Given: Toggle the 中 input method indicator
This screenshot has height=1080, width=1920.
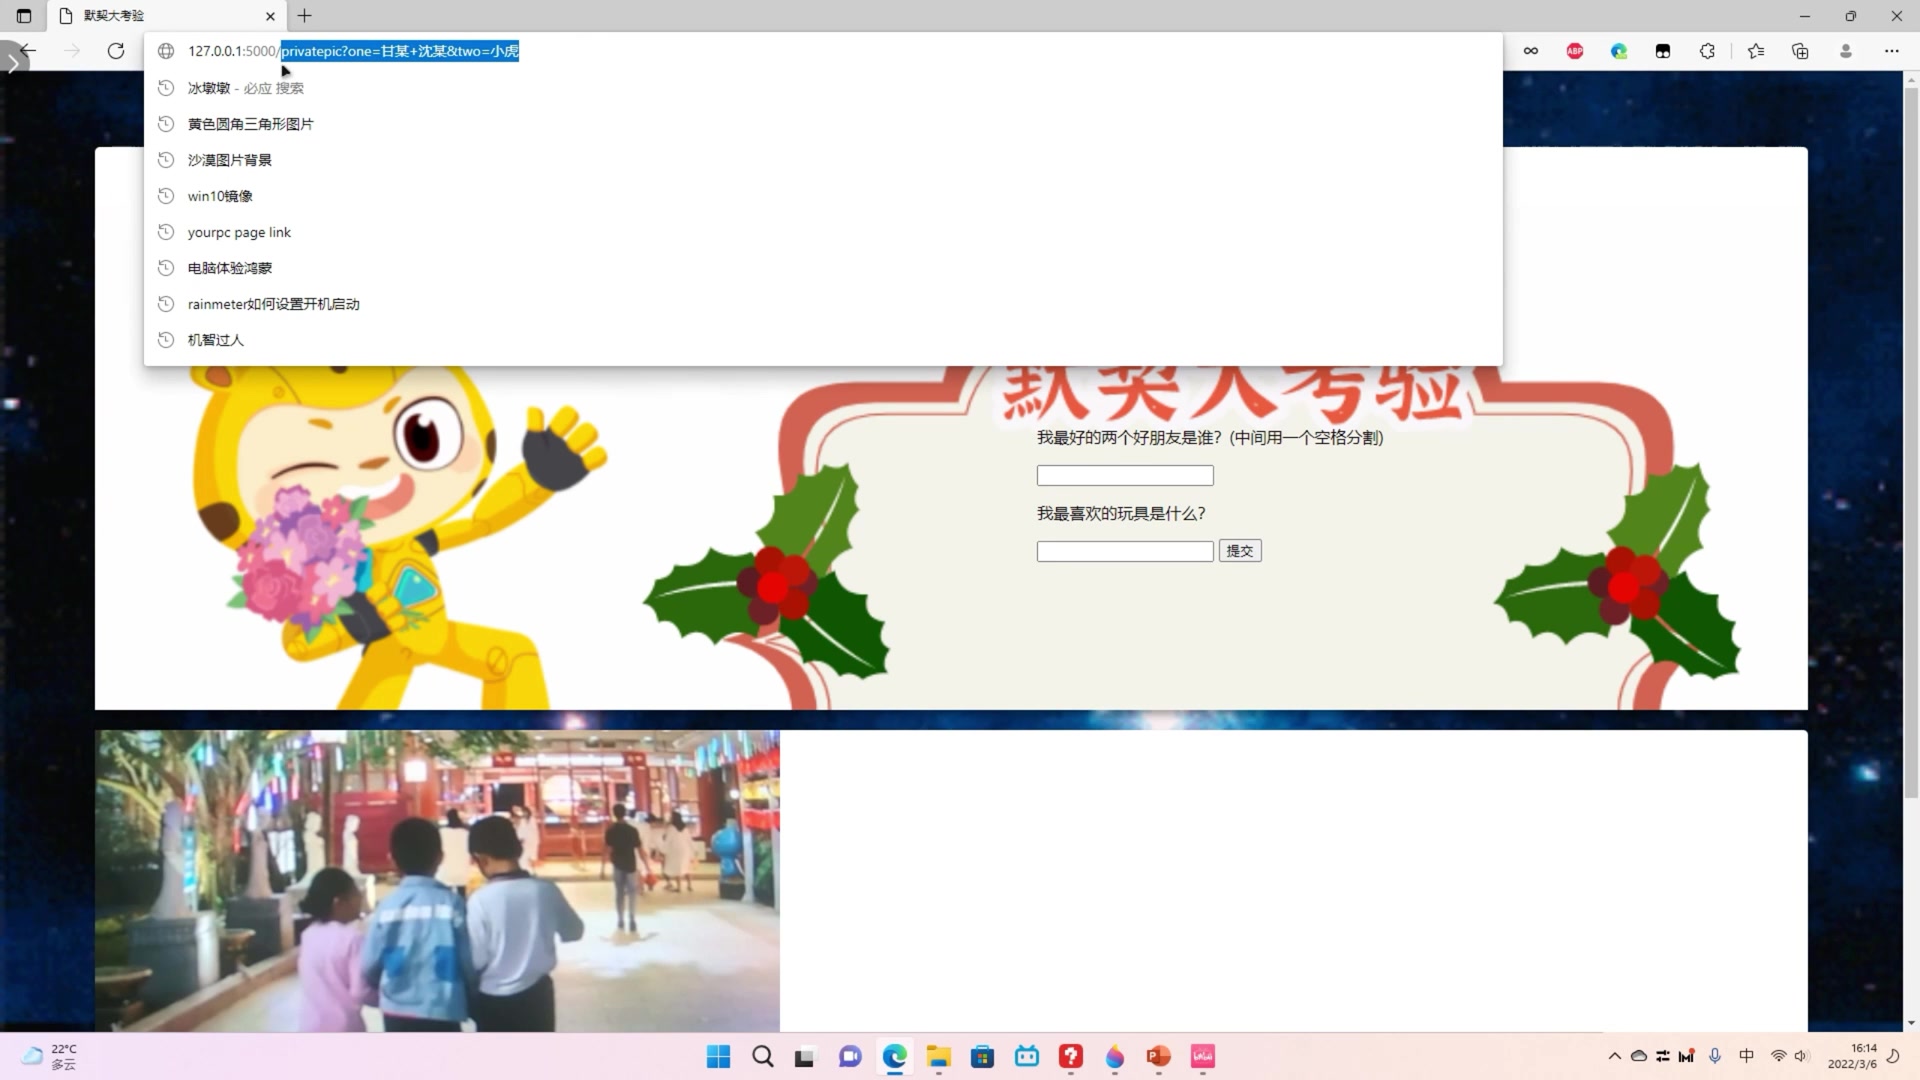Looking at the screenshot, I should click(x=1747, y=1057).
